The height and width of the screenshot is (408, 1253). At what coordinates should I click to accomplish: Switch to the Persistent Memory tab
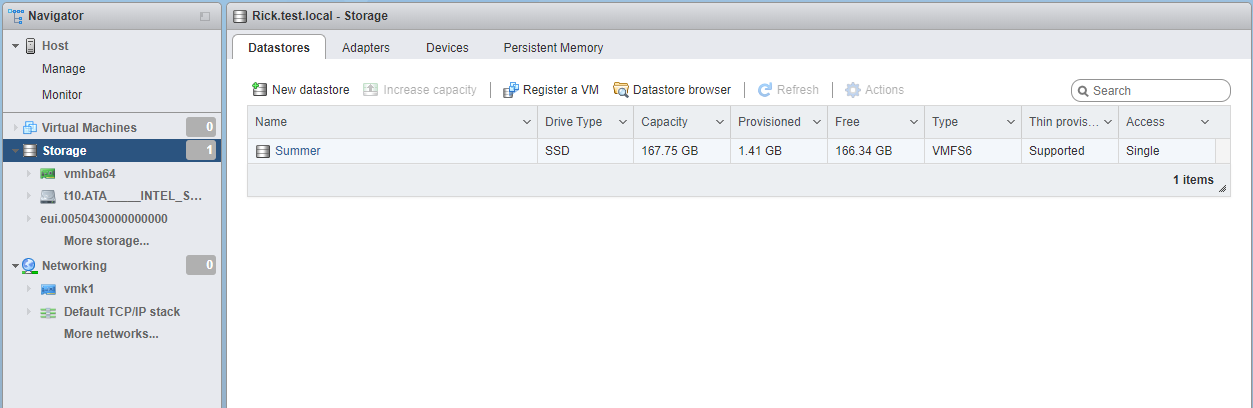(553, 47)
